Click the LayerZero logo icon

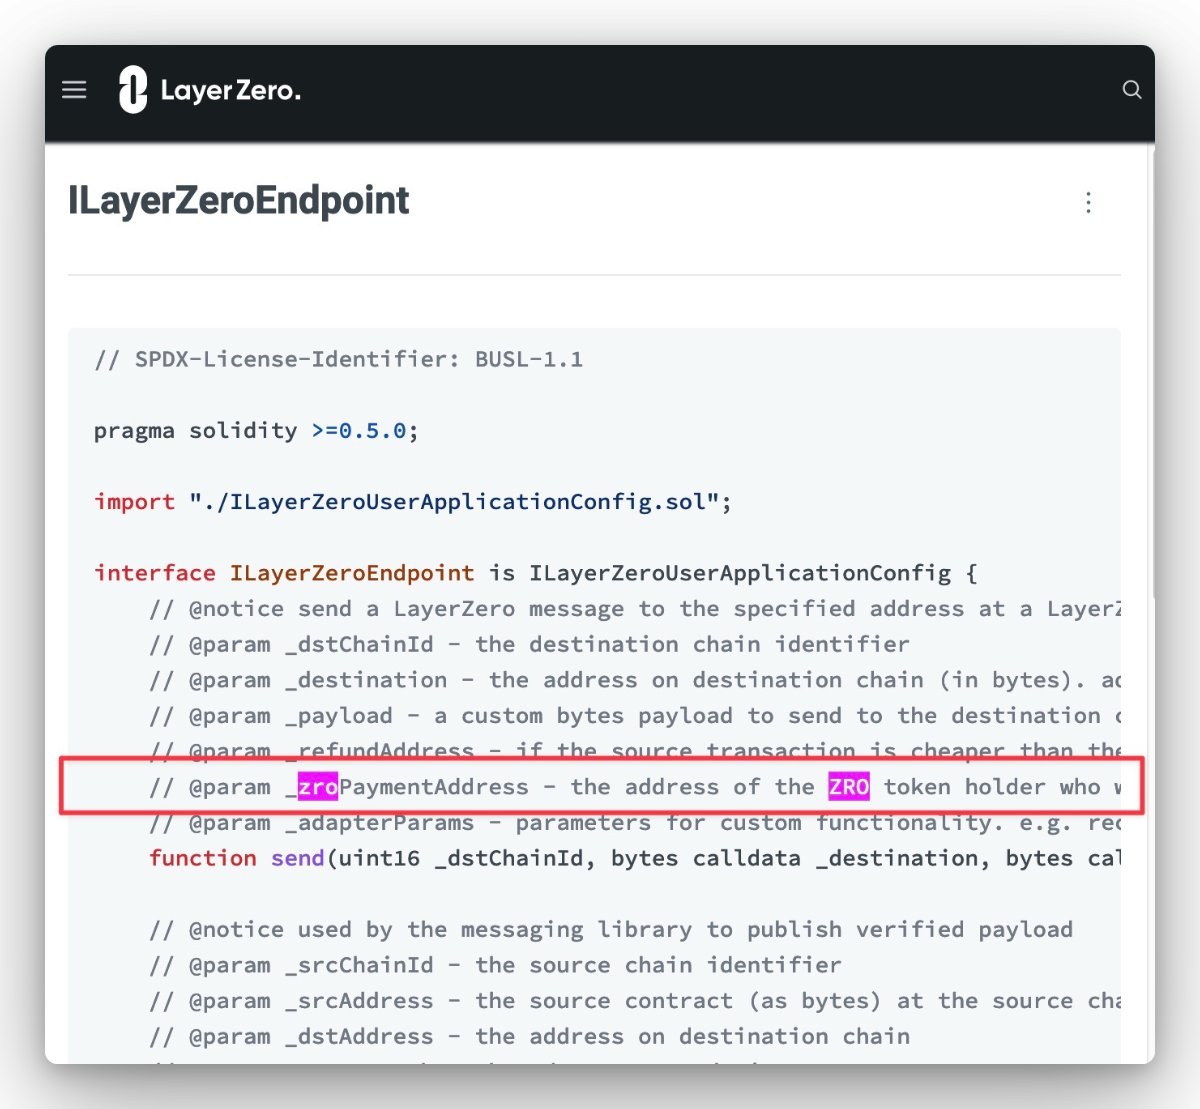pyautogui.click(x=133, y=90)
